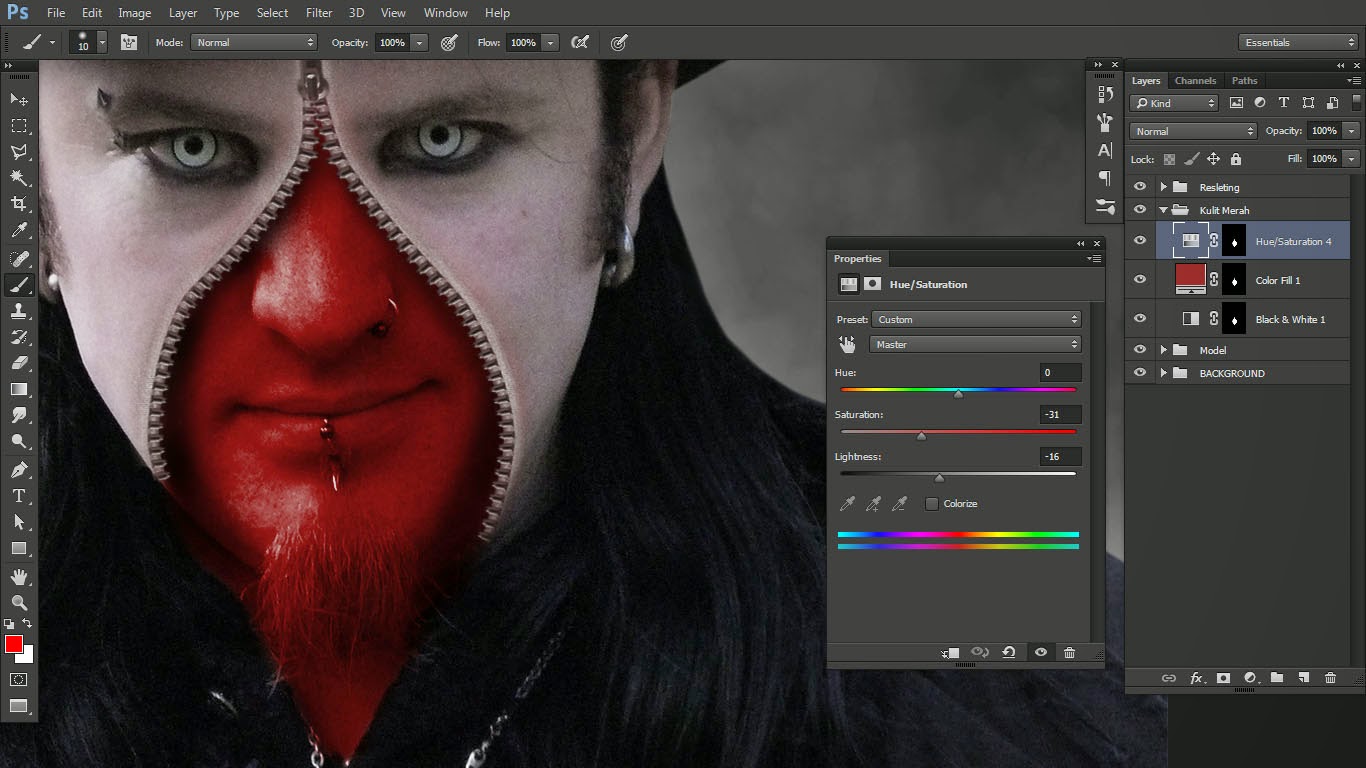Screen dimensions: 1366x768
Task: Open the Master channel dropdown
Action: click(x=976, y=344)
